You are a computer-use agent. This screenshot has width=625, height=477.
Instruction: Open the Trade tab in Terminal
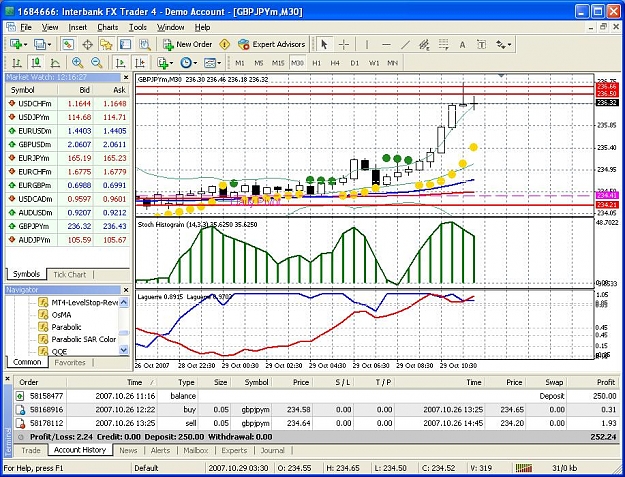point(31,450)
